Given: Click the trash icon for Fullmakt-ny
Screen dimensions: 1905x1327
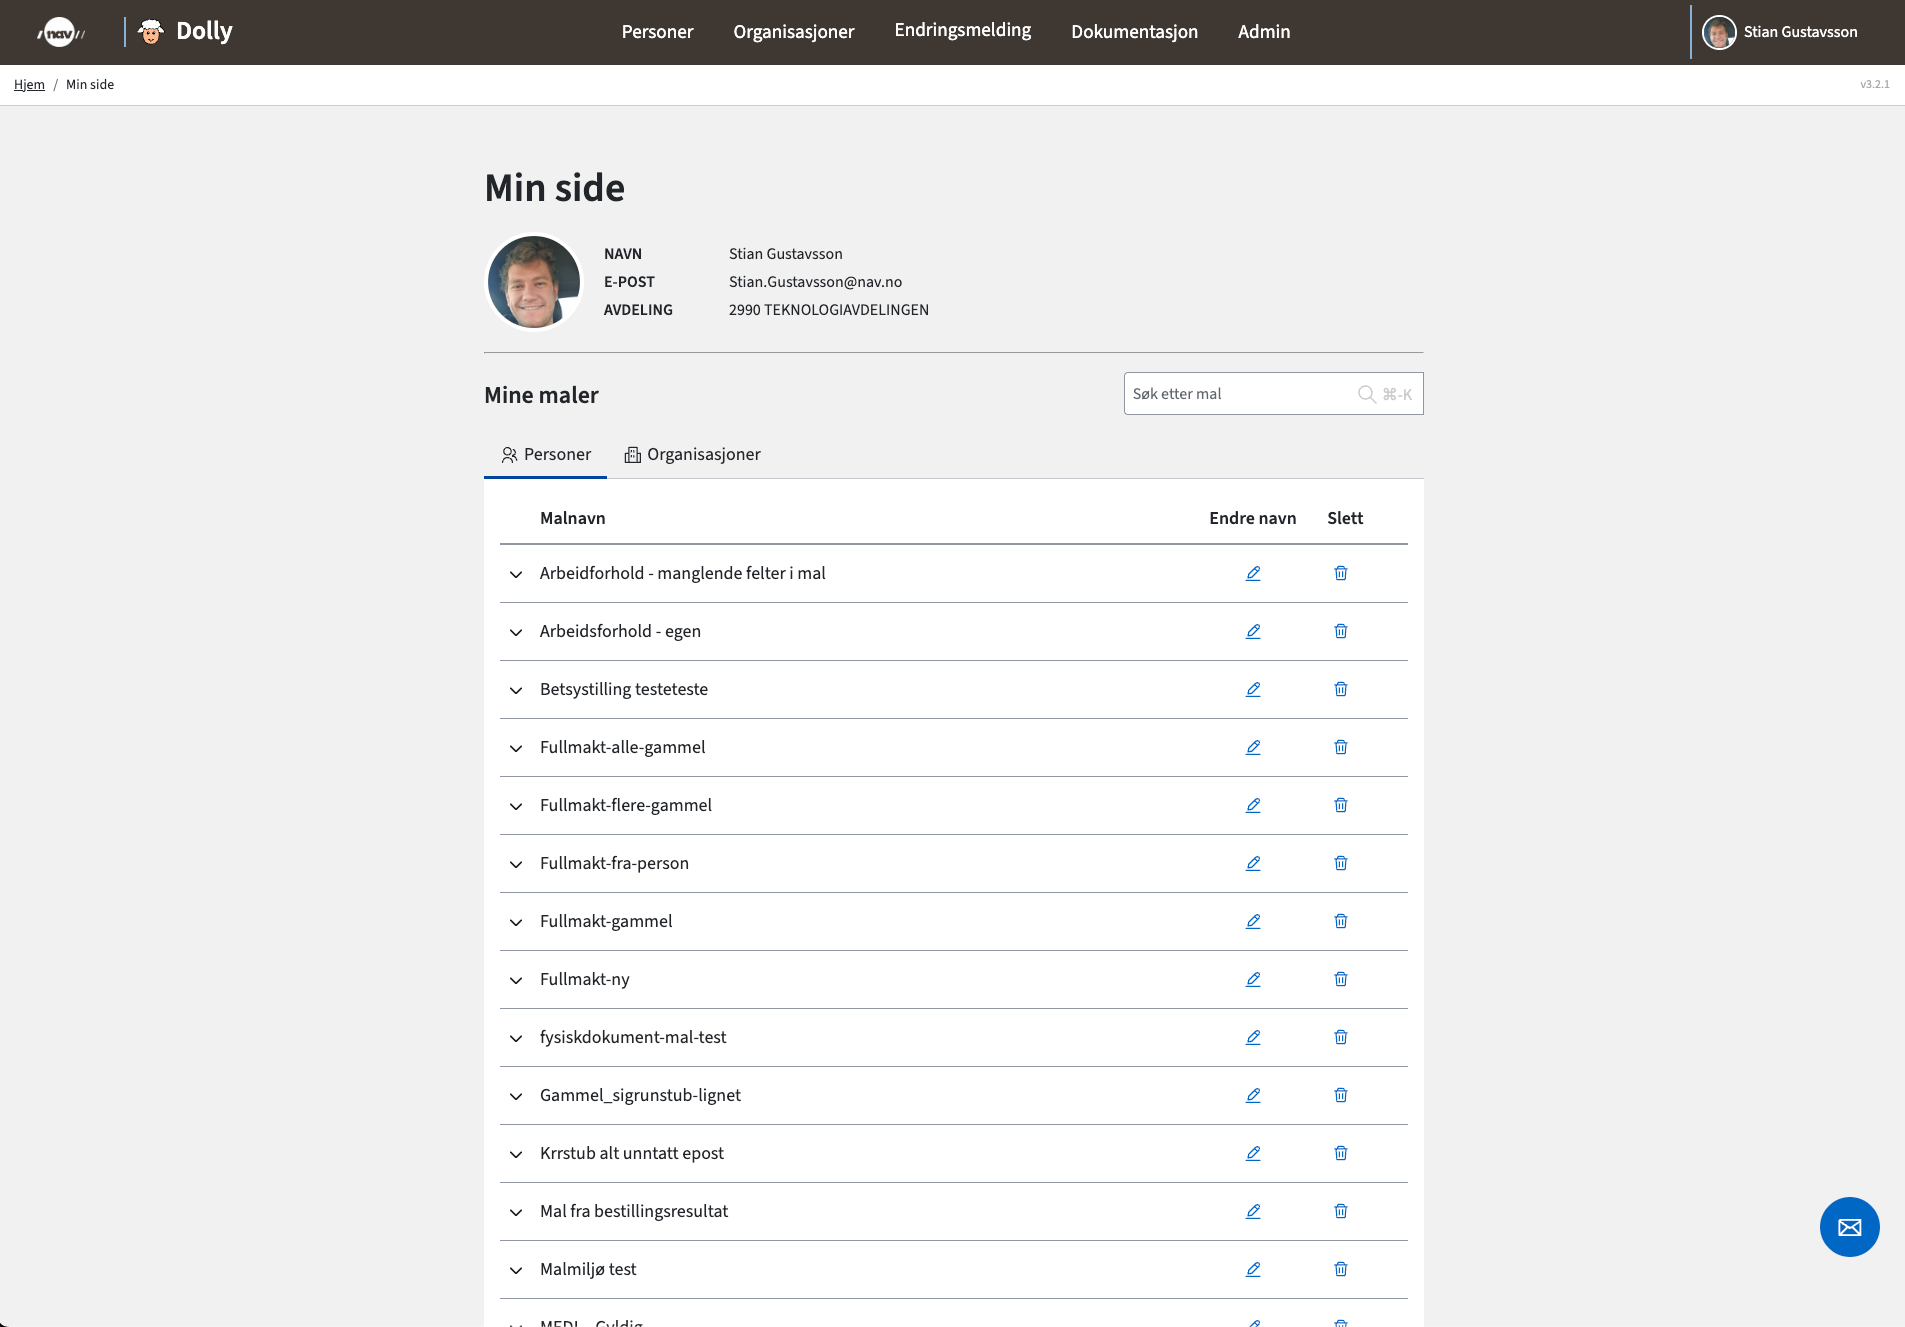Looking at the screenshot, I should point(1340,979).
